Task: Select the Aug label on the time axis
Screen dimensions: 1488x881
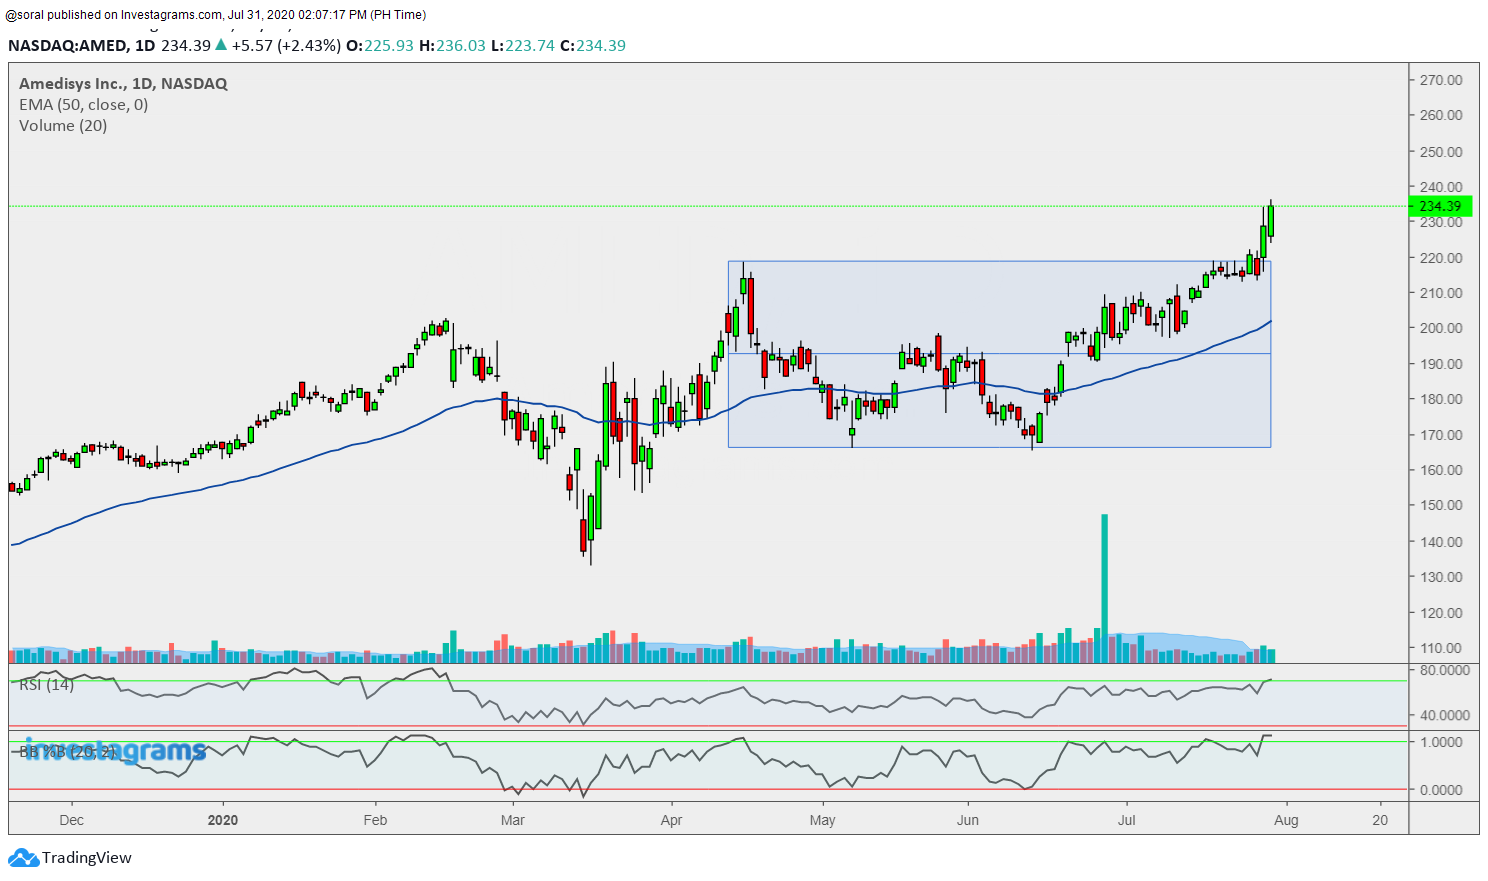Action: click(1286, 819)
